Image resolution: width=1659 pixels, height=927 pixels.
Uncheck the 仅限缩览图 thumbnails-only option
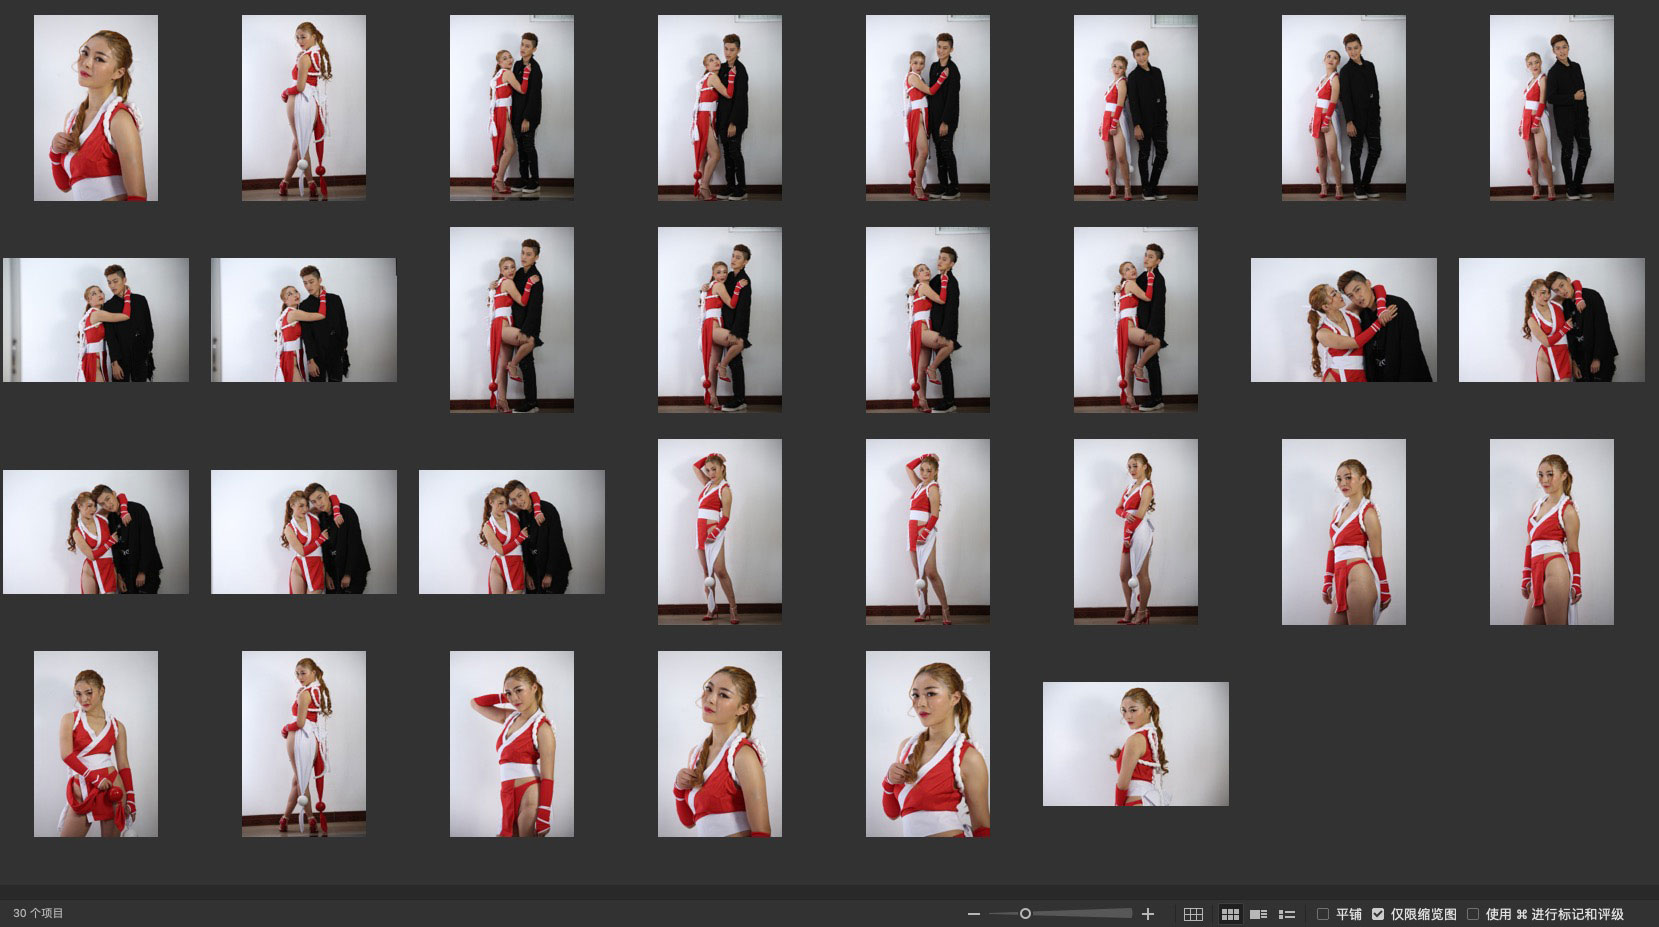pos(1378,914)
